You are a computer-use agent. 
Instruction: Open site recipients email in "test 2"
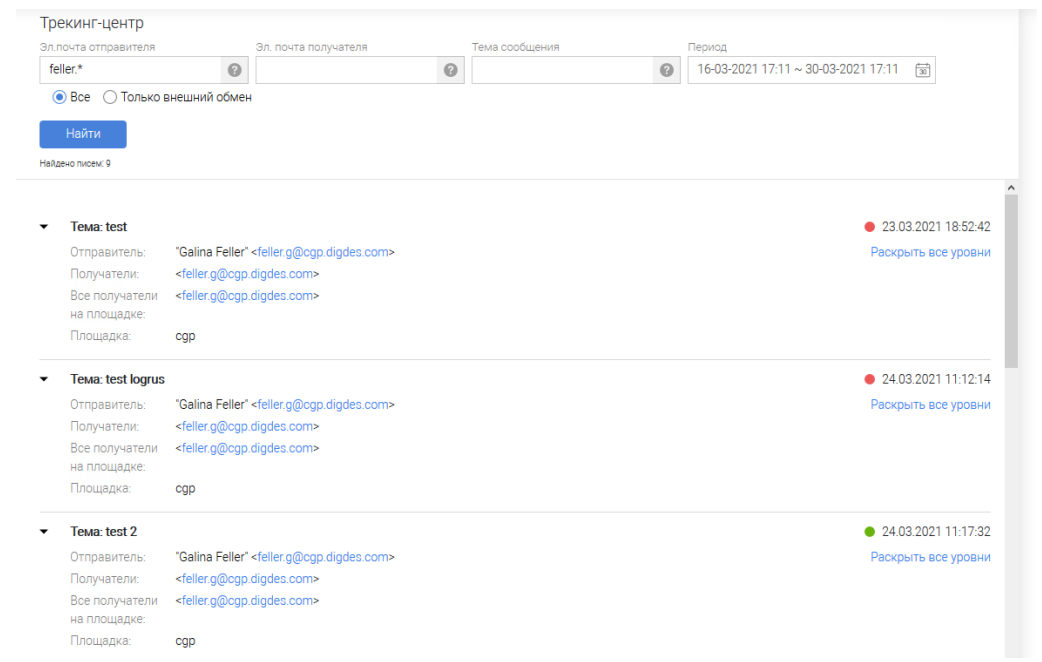coord(247,600)
